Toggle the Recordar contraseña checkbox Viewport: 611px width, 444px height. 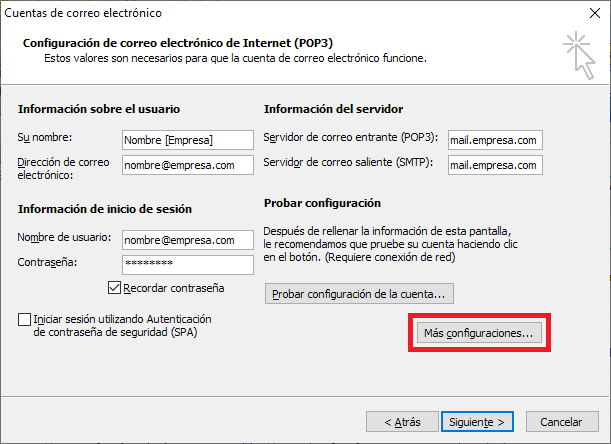(x=114, y=288)
